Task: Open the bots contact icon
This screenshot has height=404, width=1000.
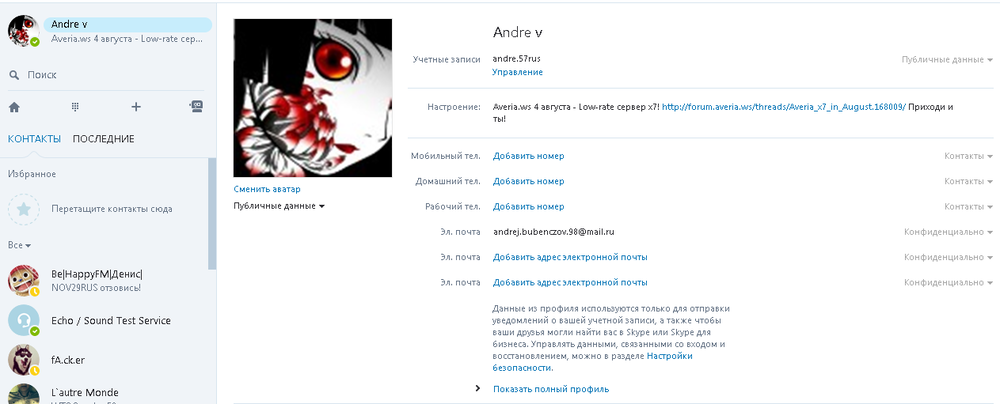Action: click(x=196, y=107)
